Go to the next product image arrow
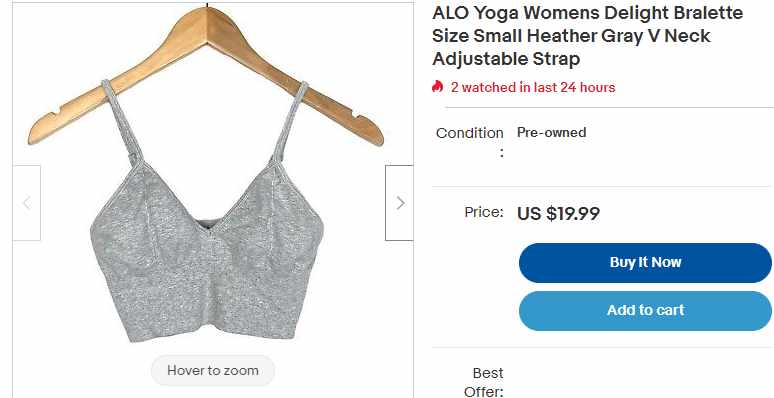The height and width of the screenshot is (398, 774). (x=399, y=203)
